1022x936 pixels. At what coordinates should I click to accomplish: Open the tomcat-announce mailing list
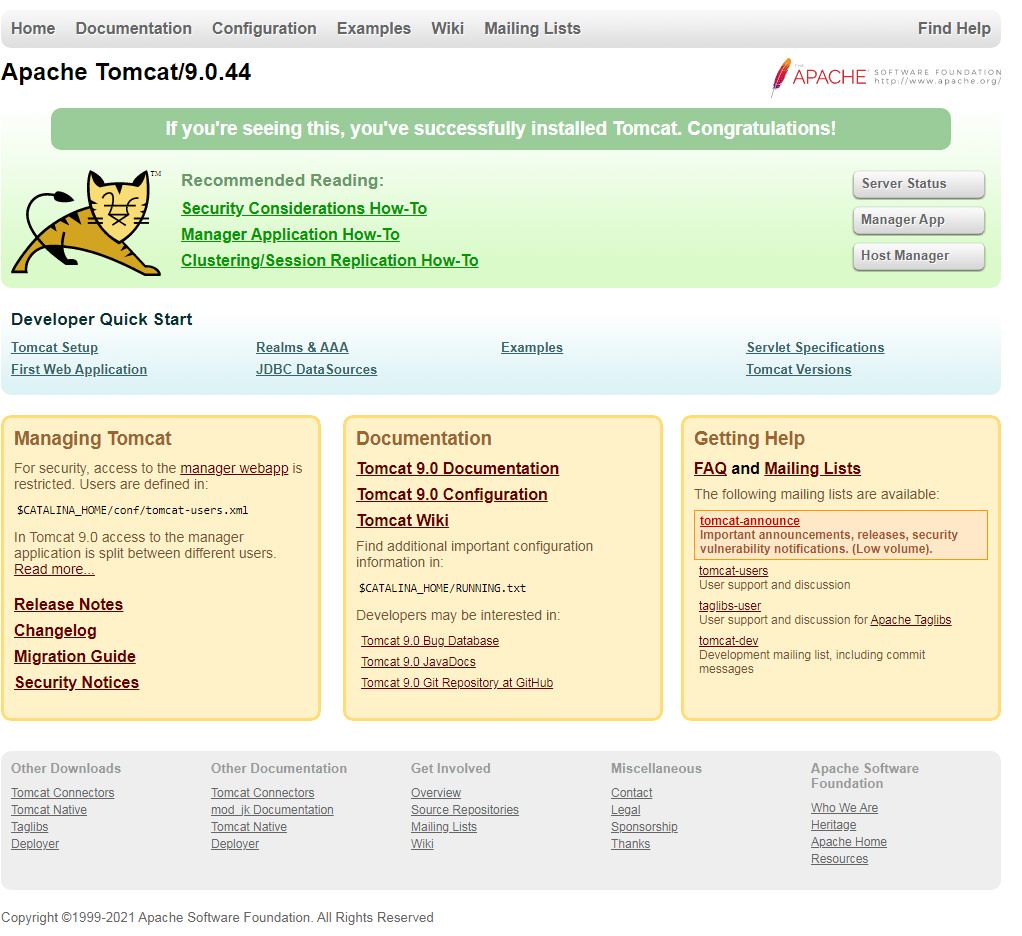750,521
